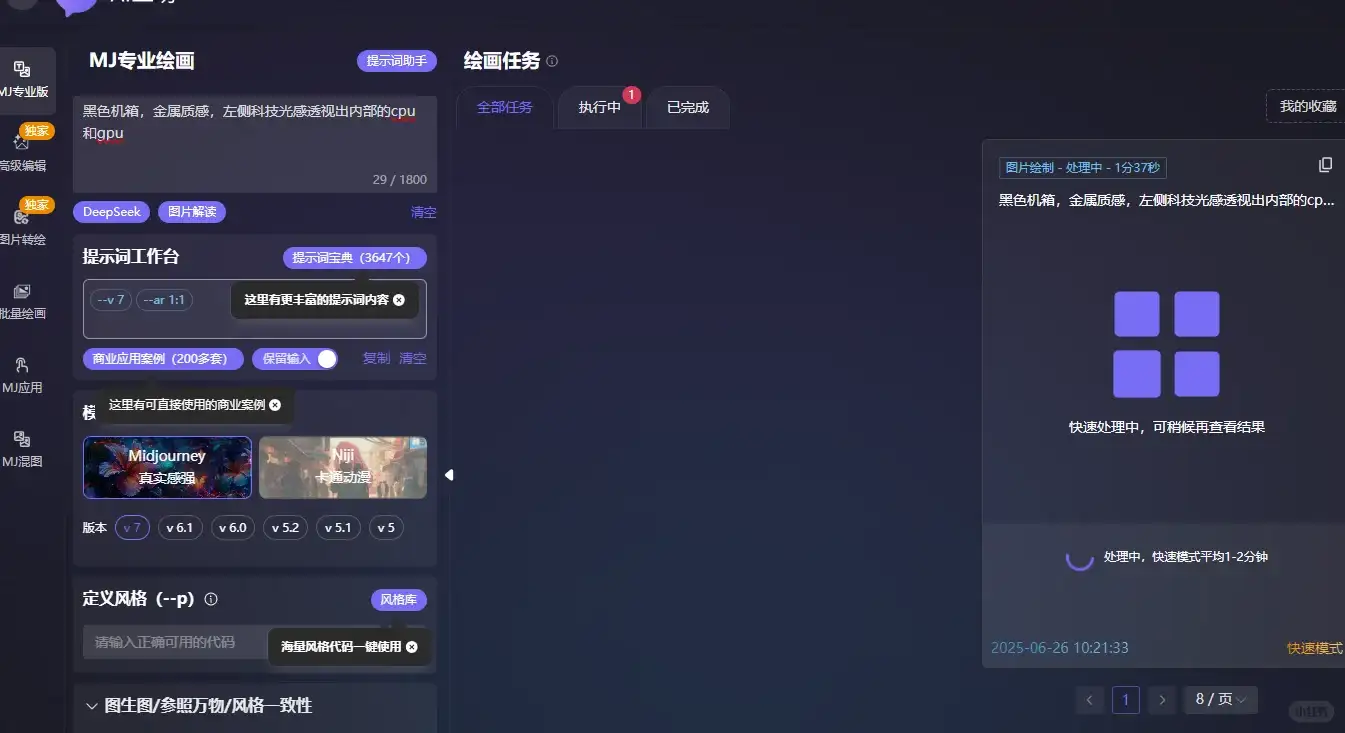Click the copy icon on the processing task card
The image size is (1345, 733).
click(1325, 164)
